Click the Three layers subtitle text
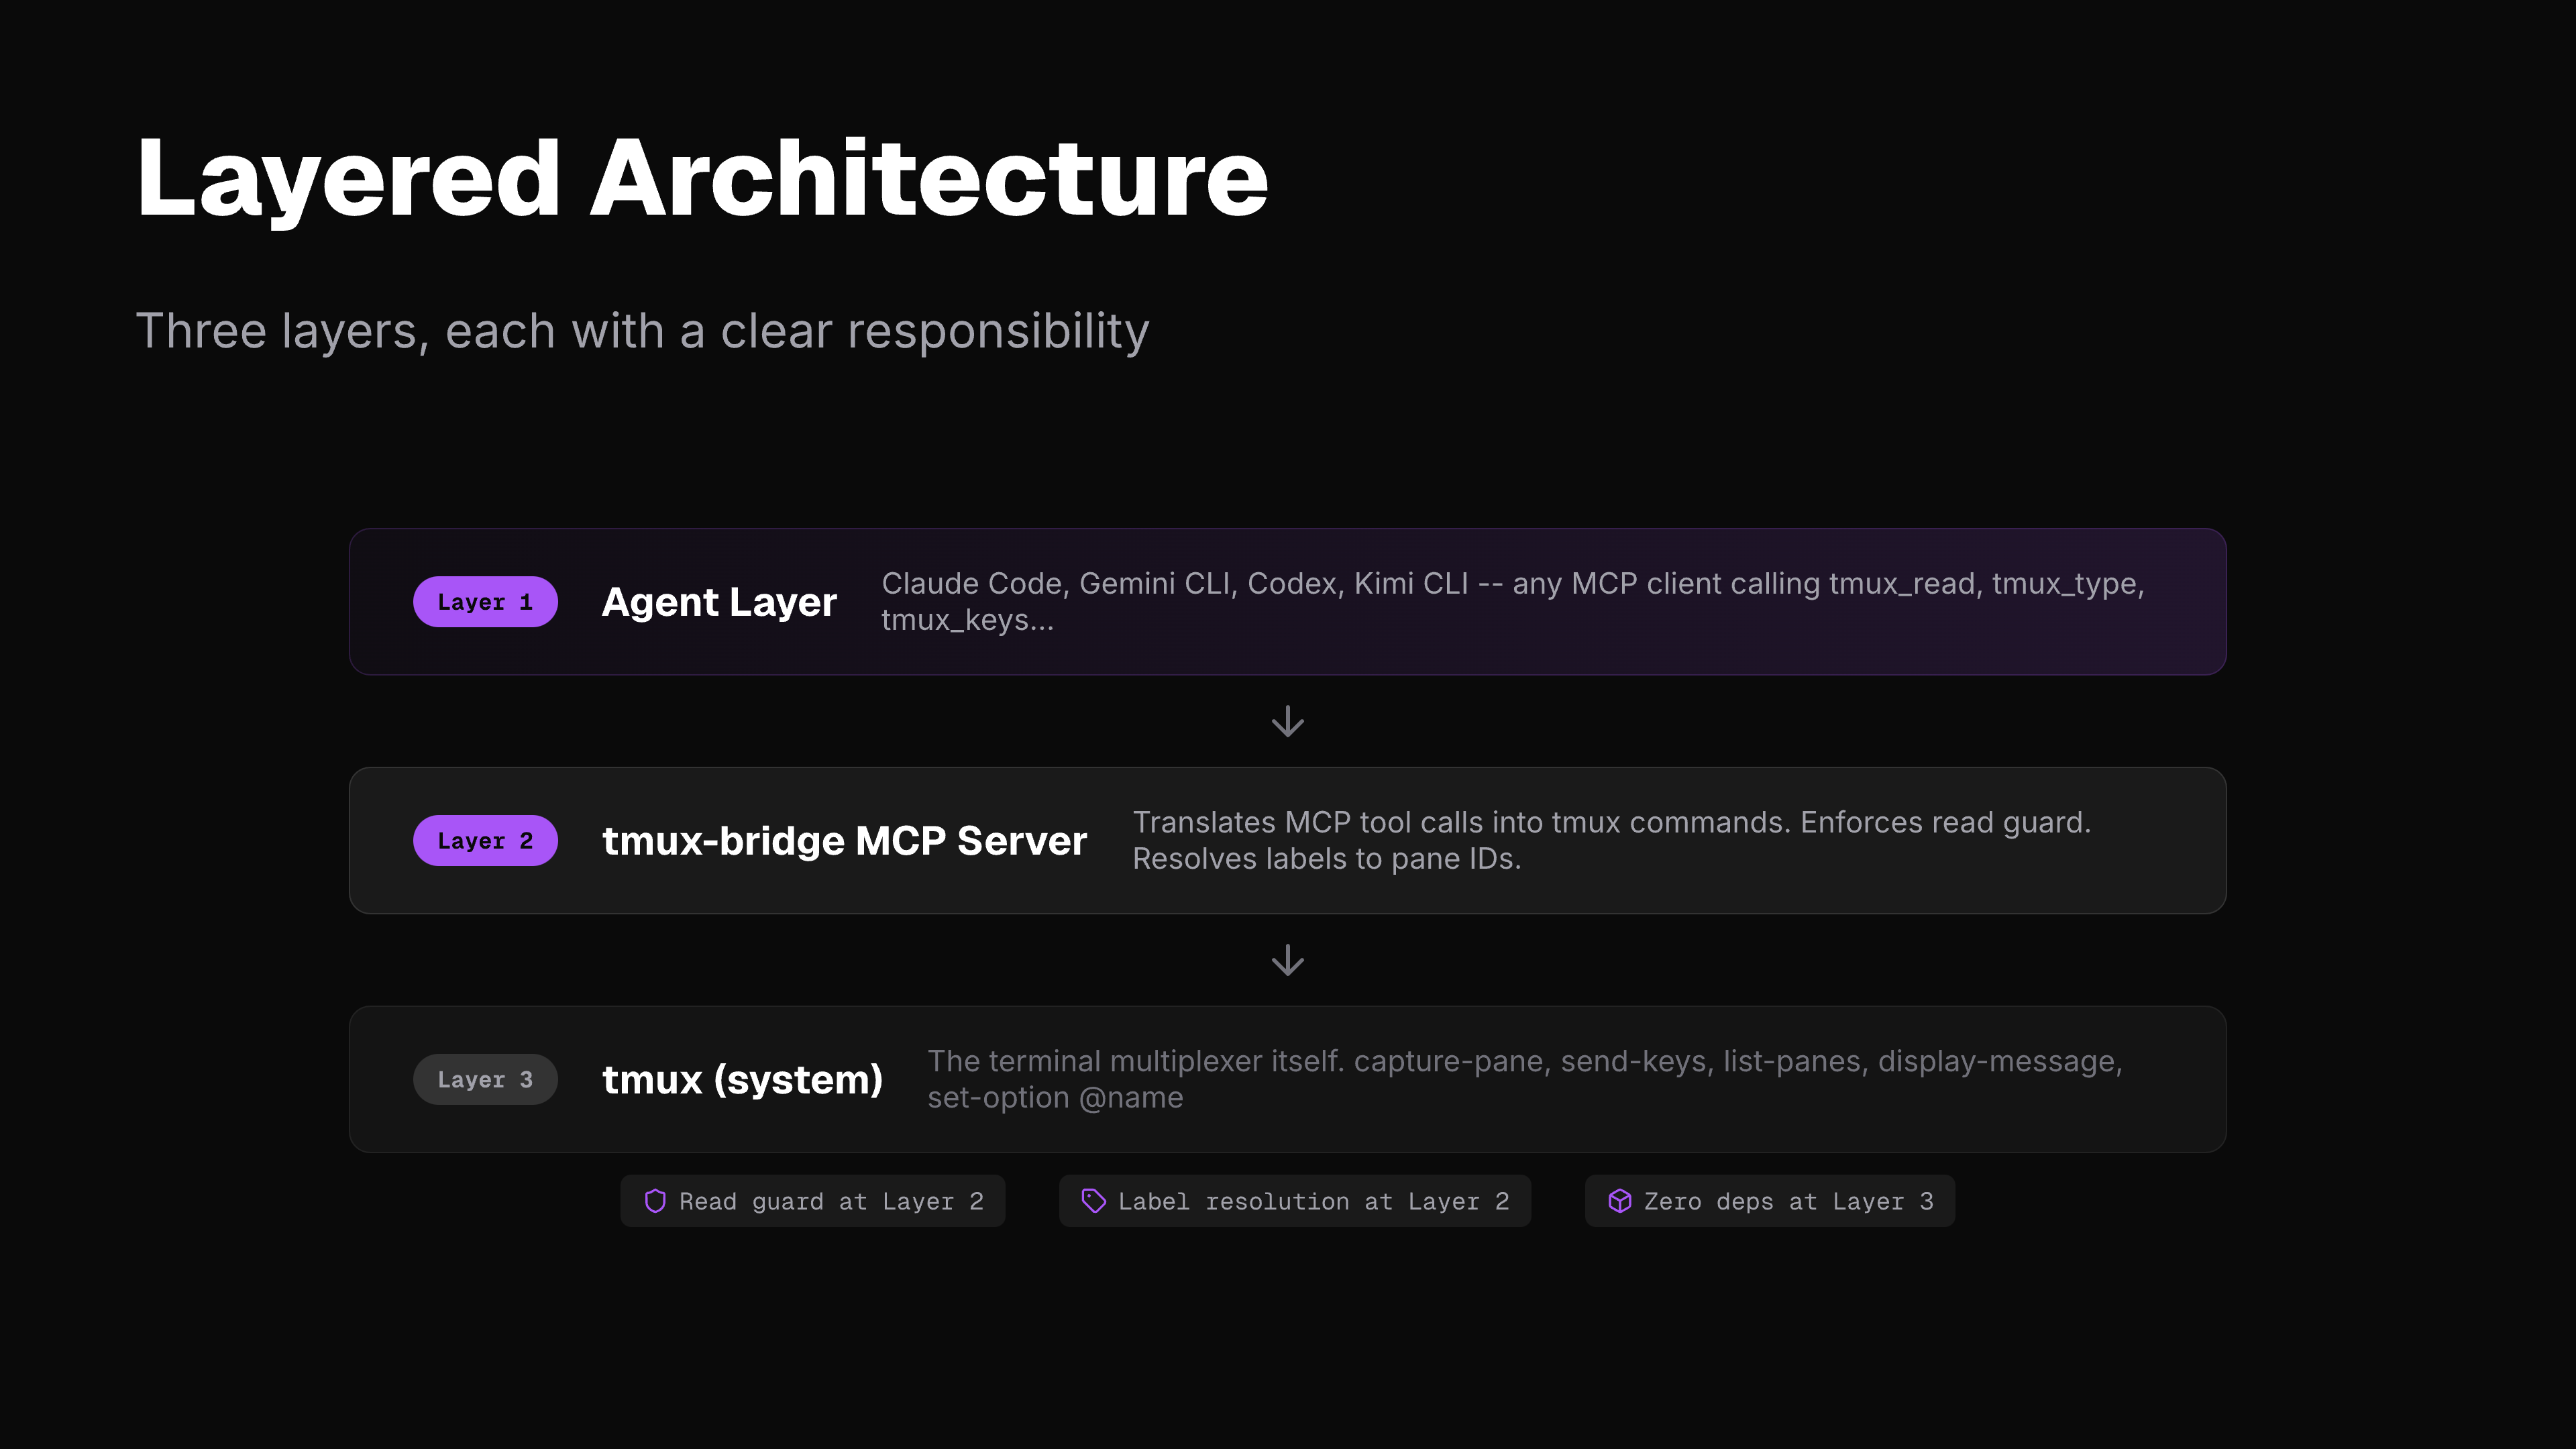The width and height of the screenshot is (2576, 1449). (x=642, y=331)
